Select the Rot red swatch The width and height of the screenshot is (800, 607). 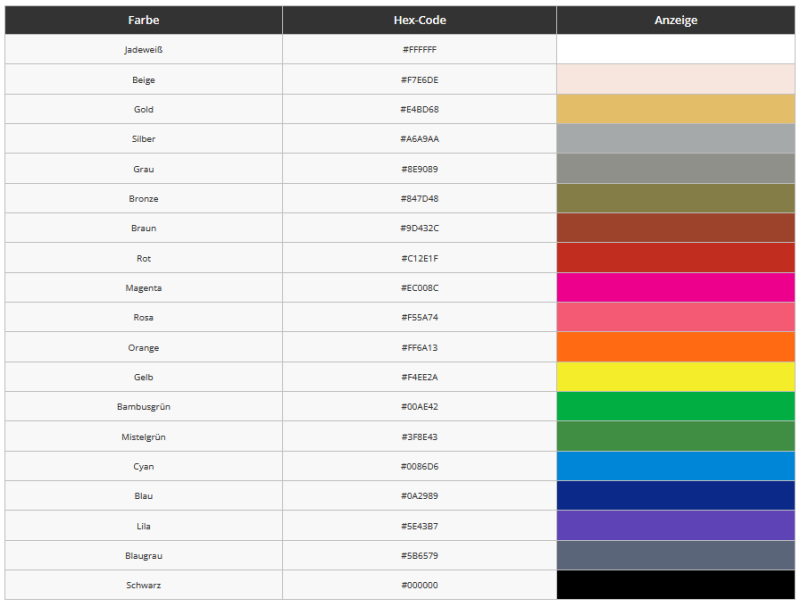[x=676, y=258]
